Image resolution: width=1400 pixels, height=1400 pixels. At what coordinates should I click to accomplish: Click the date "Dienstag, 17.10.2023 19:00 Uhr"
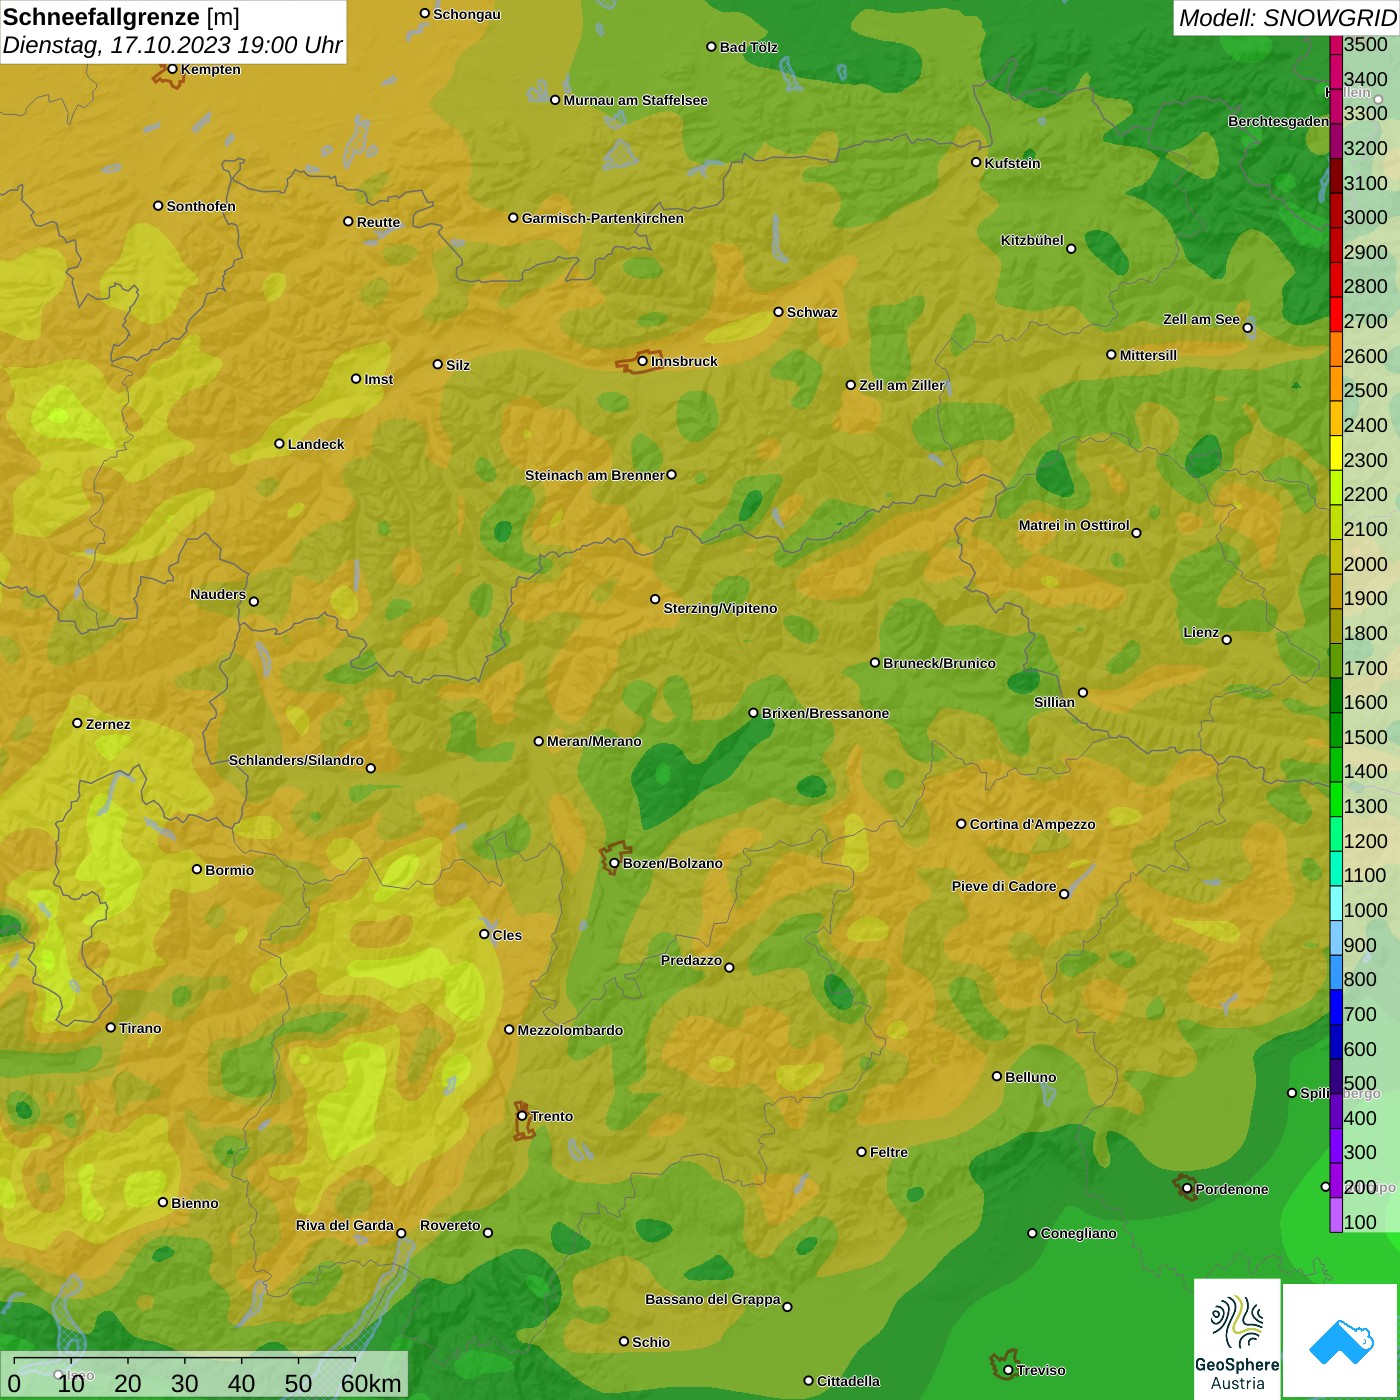point(173,45)
